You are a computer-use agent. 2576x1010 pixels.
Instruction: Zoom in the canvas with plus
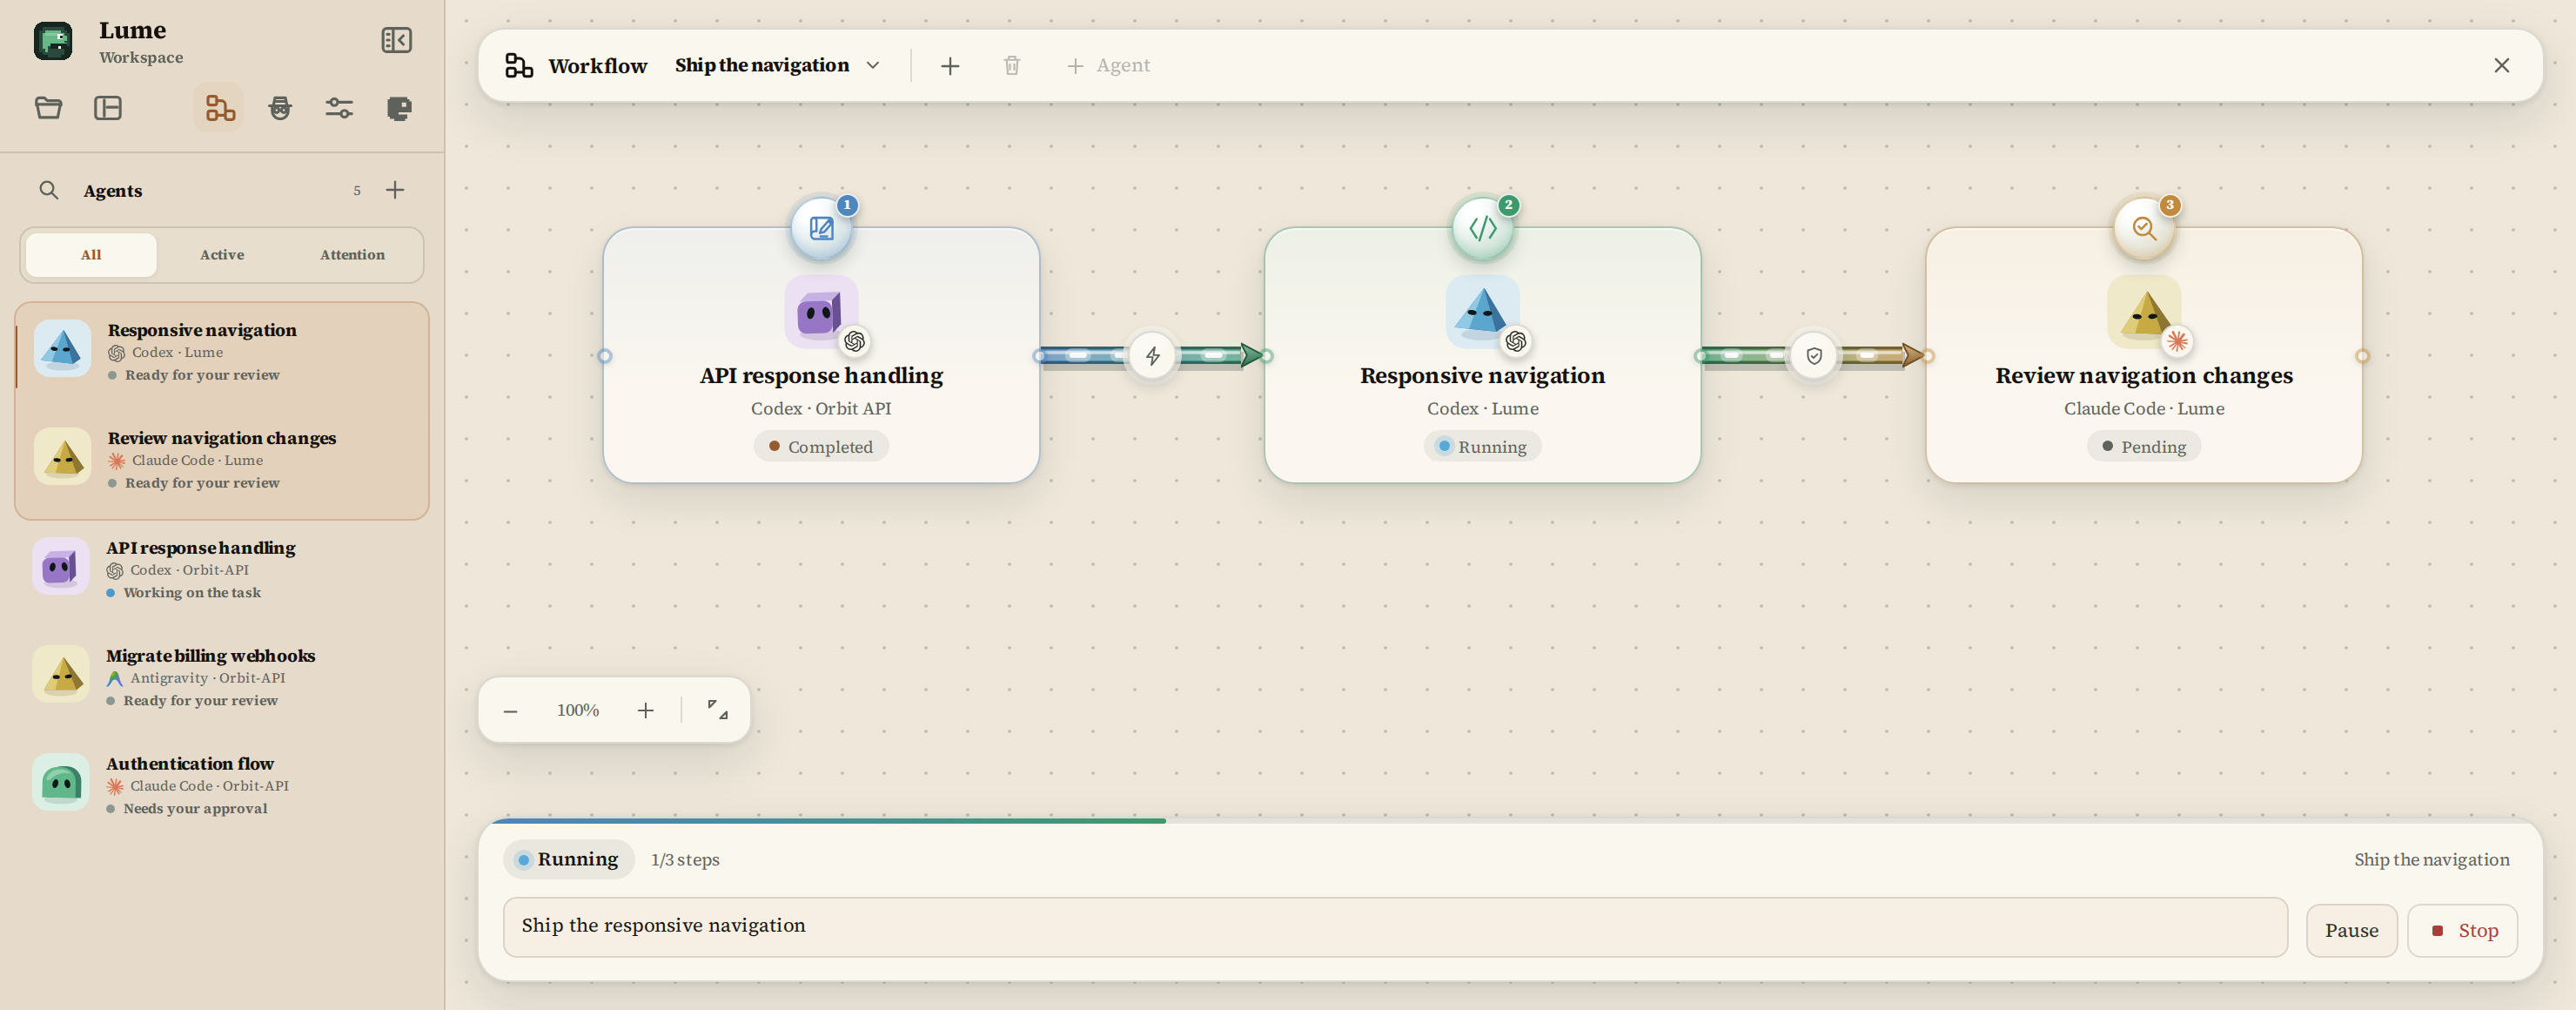pyautogui.click(x=645, y=711)
